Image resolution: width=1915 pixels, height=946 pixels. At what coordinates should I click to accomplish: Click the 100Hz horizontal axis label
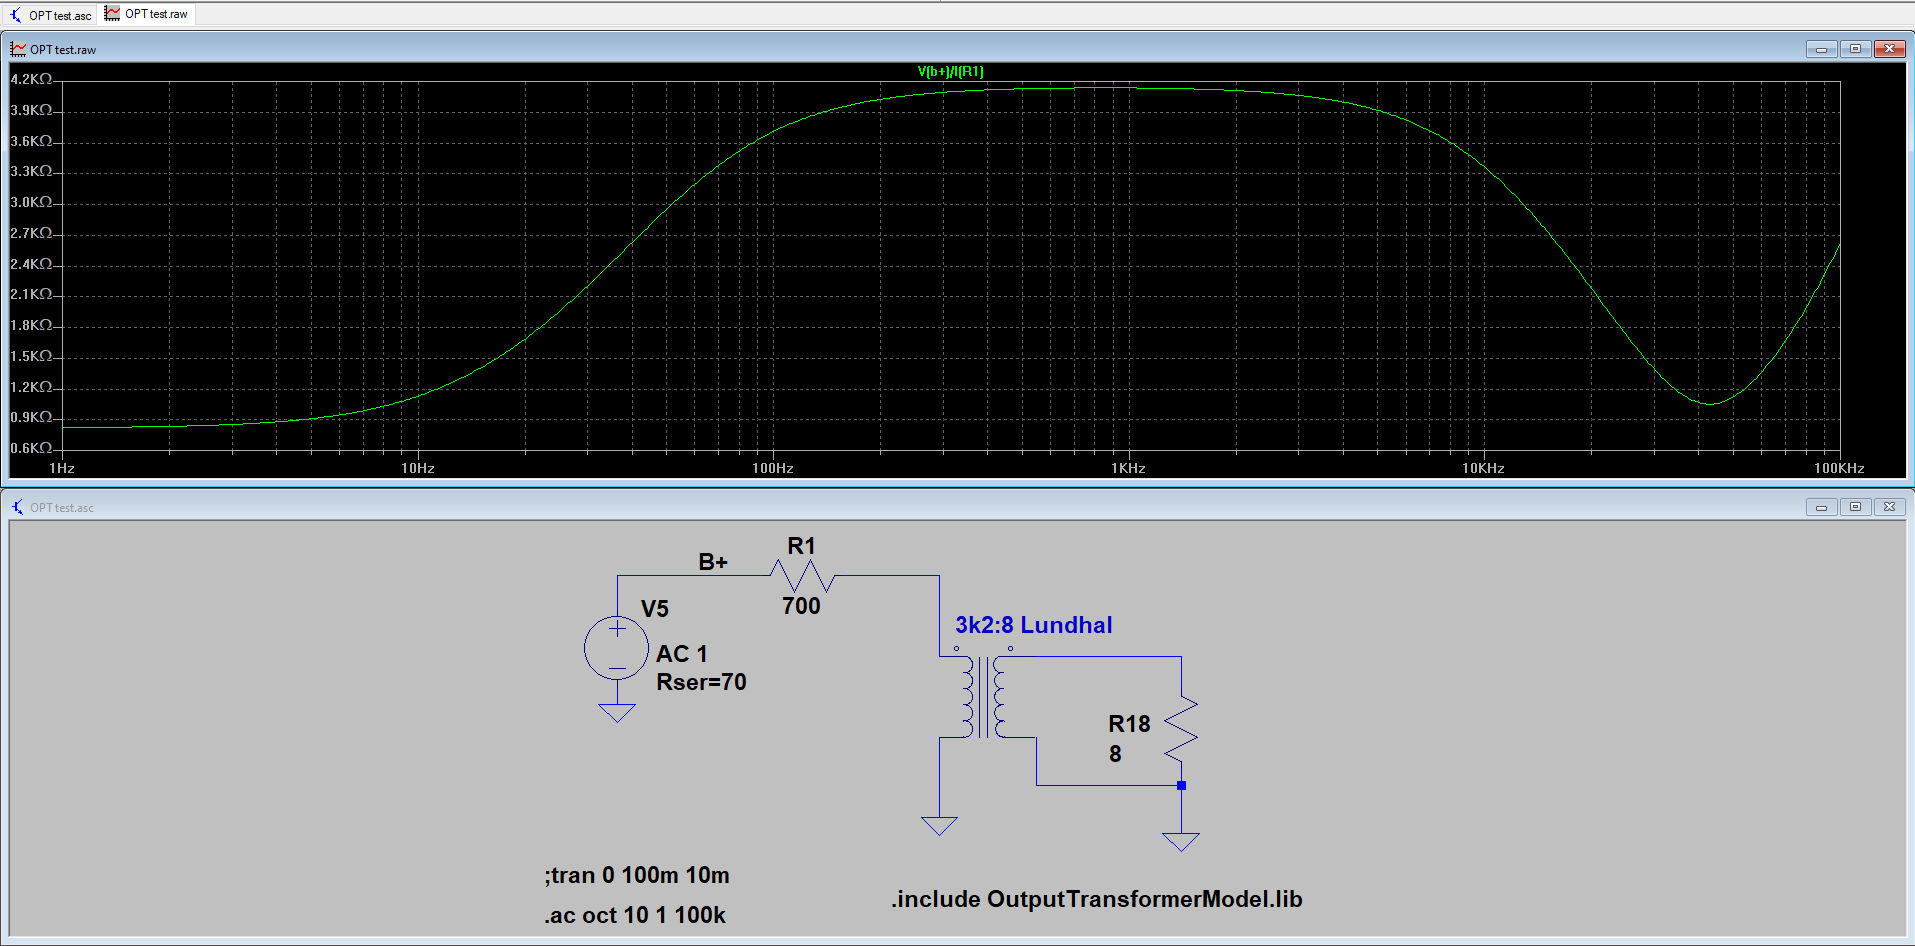point(773,468)
